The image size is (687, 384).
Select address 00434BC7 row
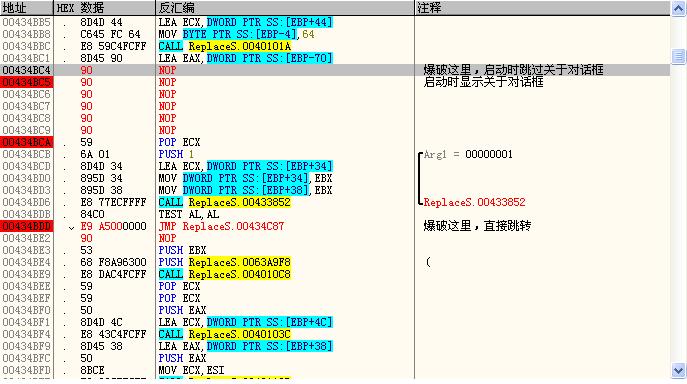27,106
